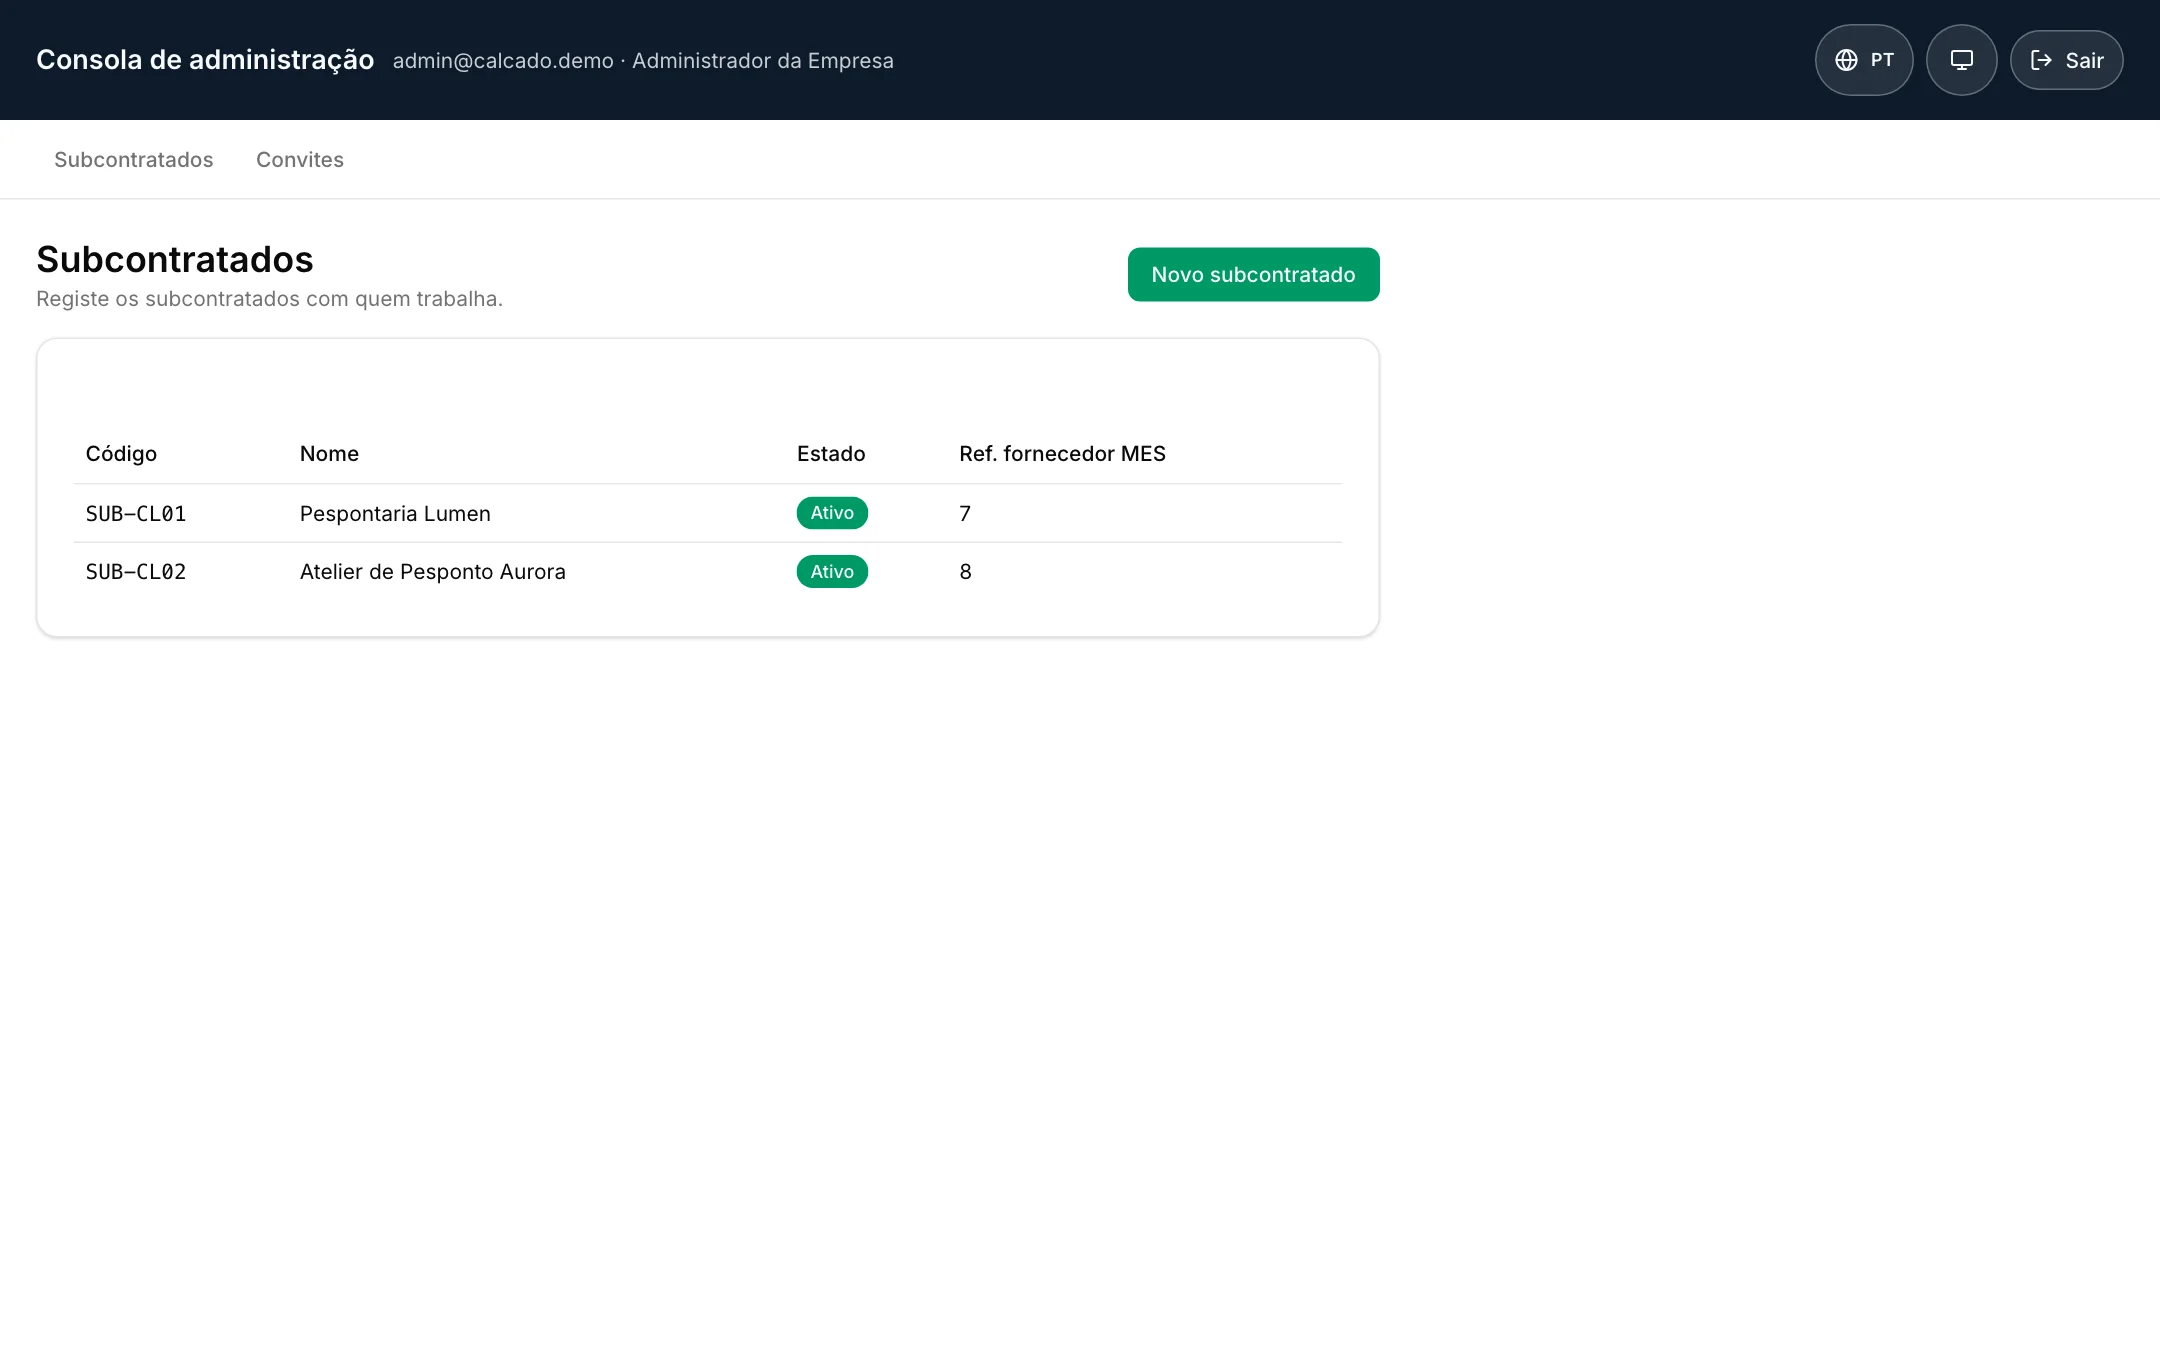The height and width of the screenshot is (1350, 2160).
Task: Open the Convites tab
Action: pyautogui.click(x=300, y=160)
